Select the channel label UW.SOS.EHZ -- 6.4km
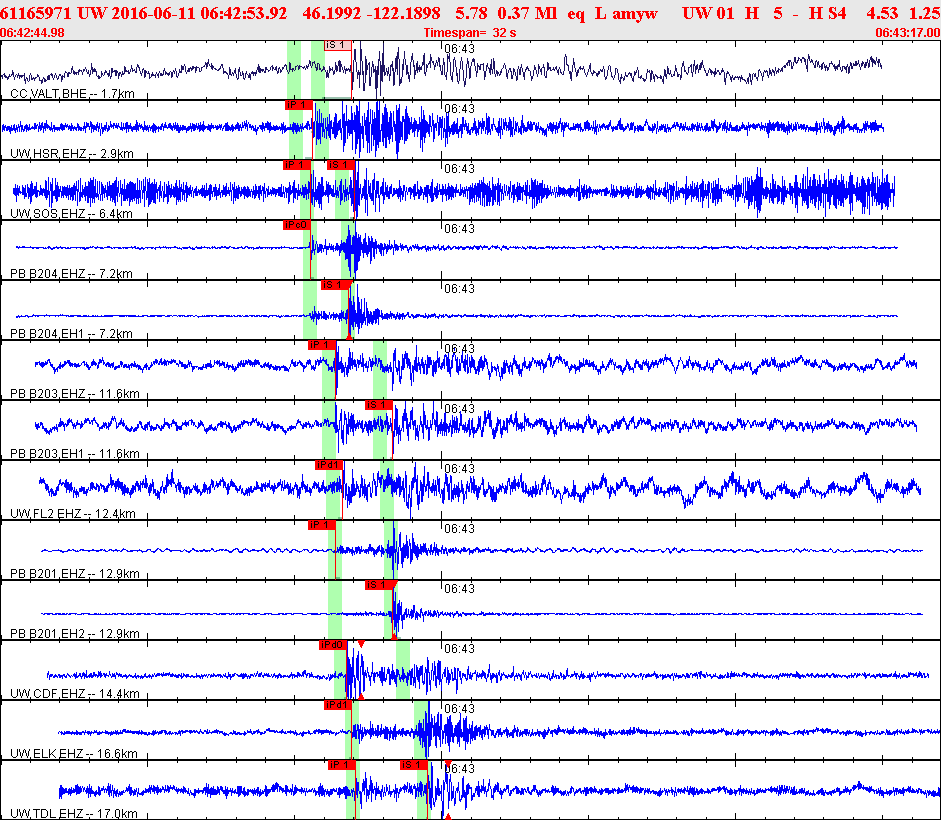This screenshot has width=941, height=820. coord(71,214)
